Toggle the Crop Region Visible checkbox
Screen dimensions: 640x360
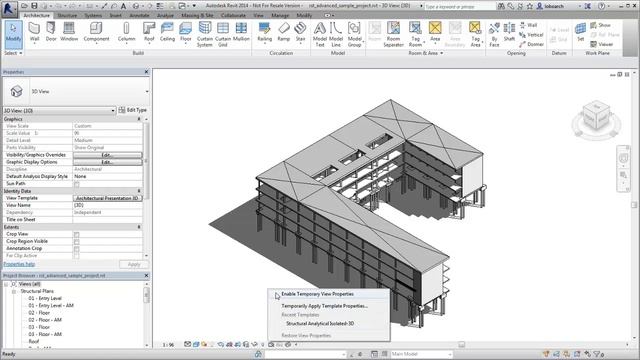pos(76,242)
